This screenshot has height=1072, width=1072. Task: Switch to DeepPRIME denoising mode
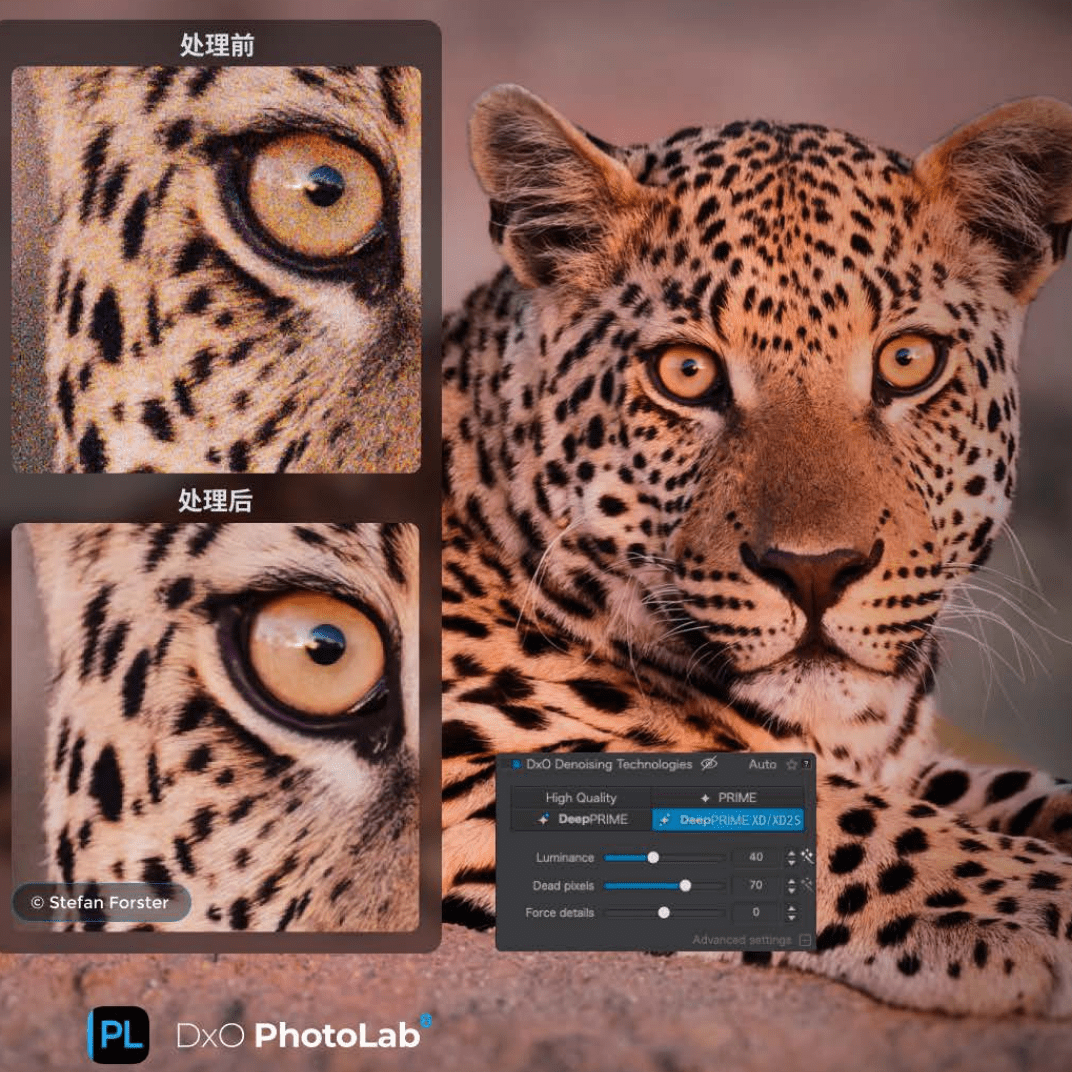coord(581,819)
